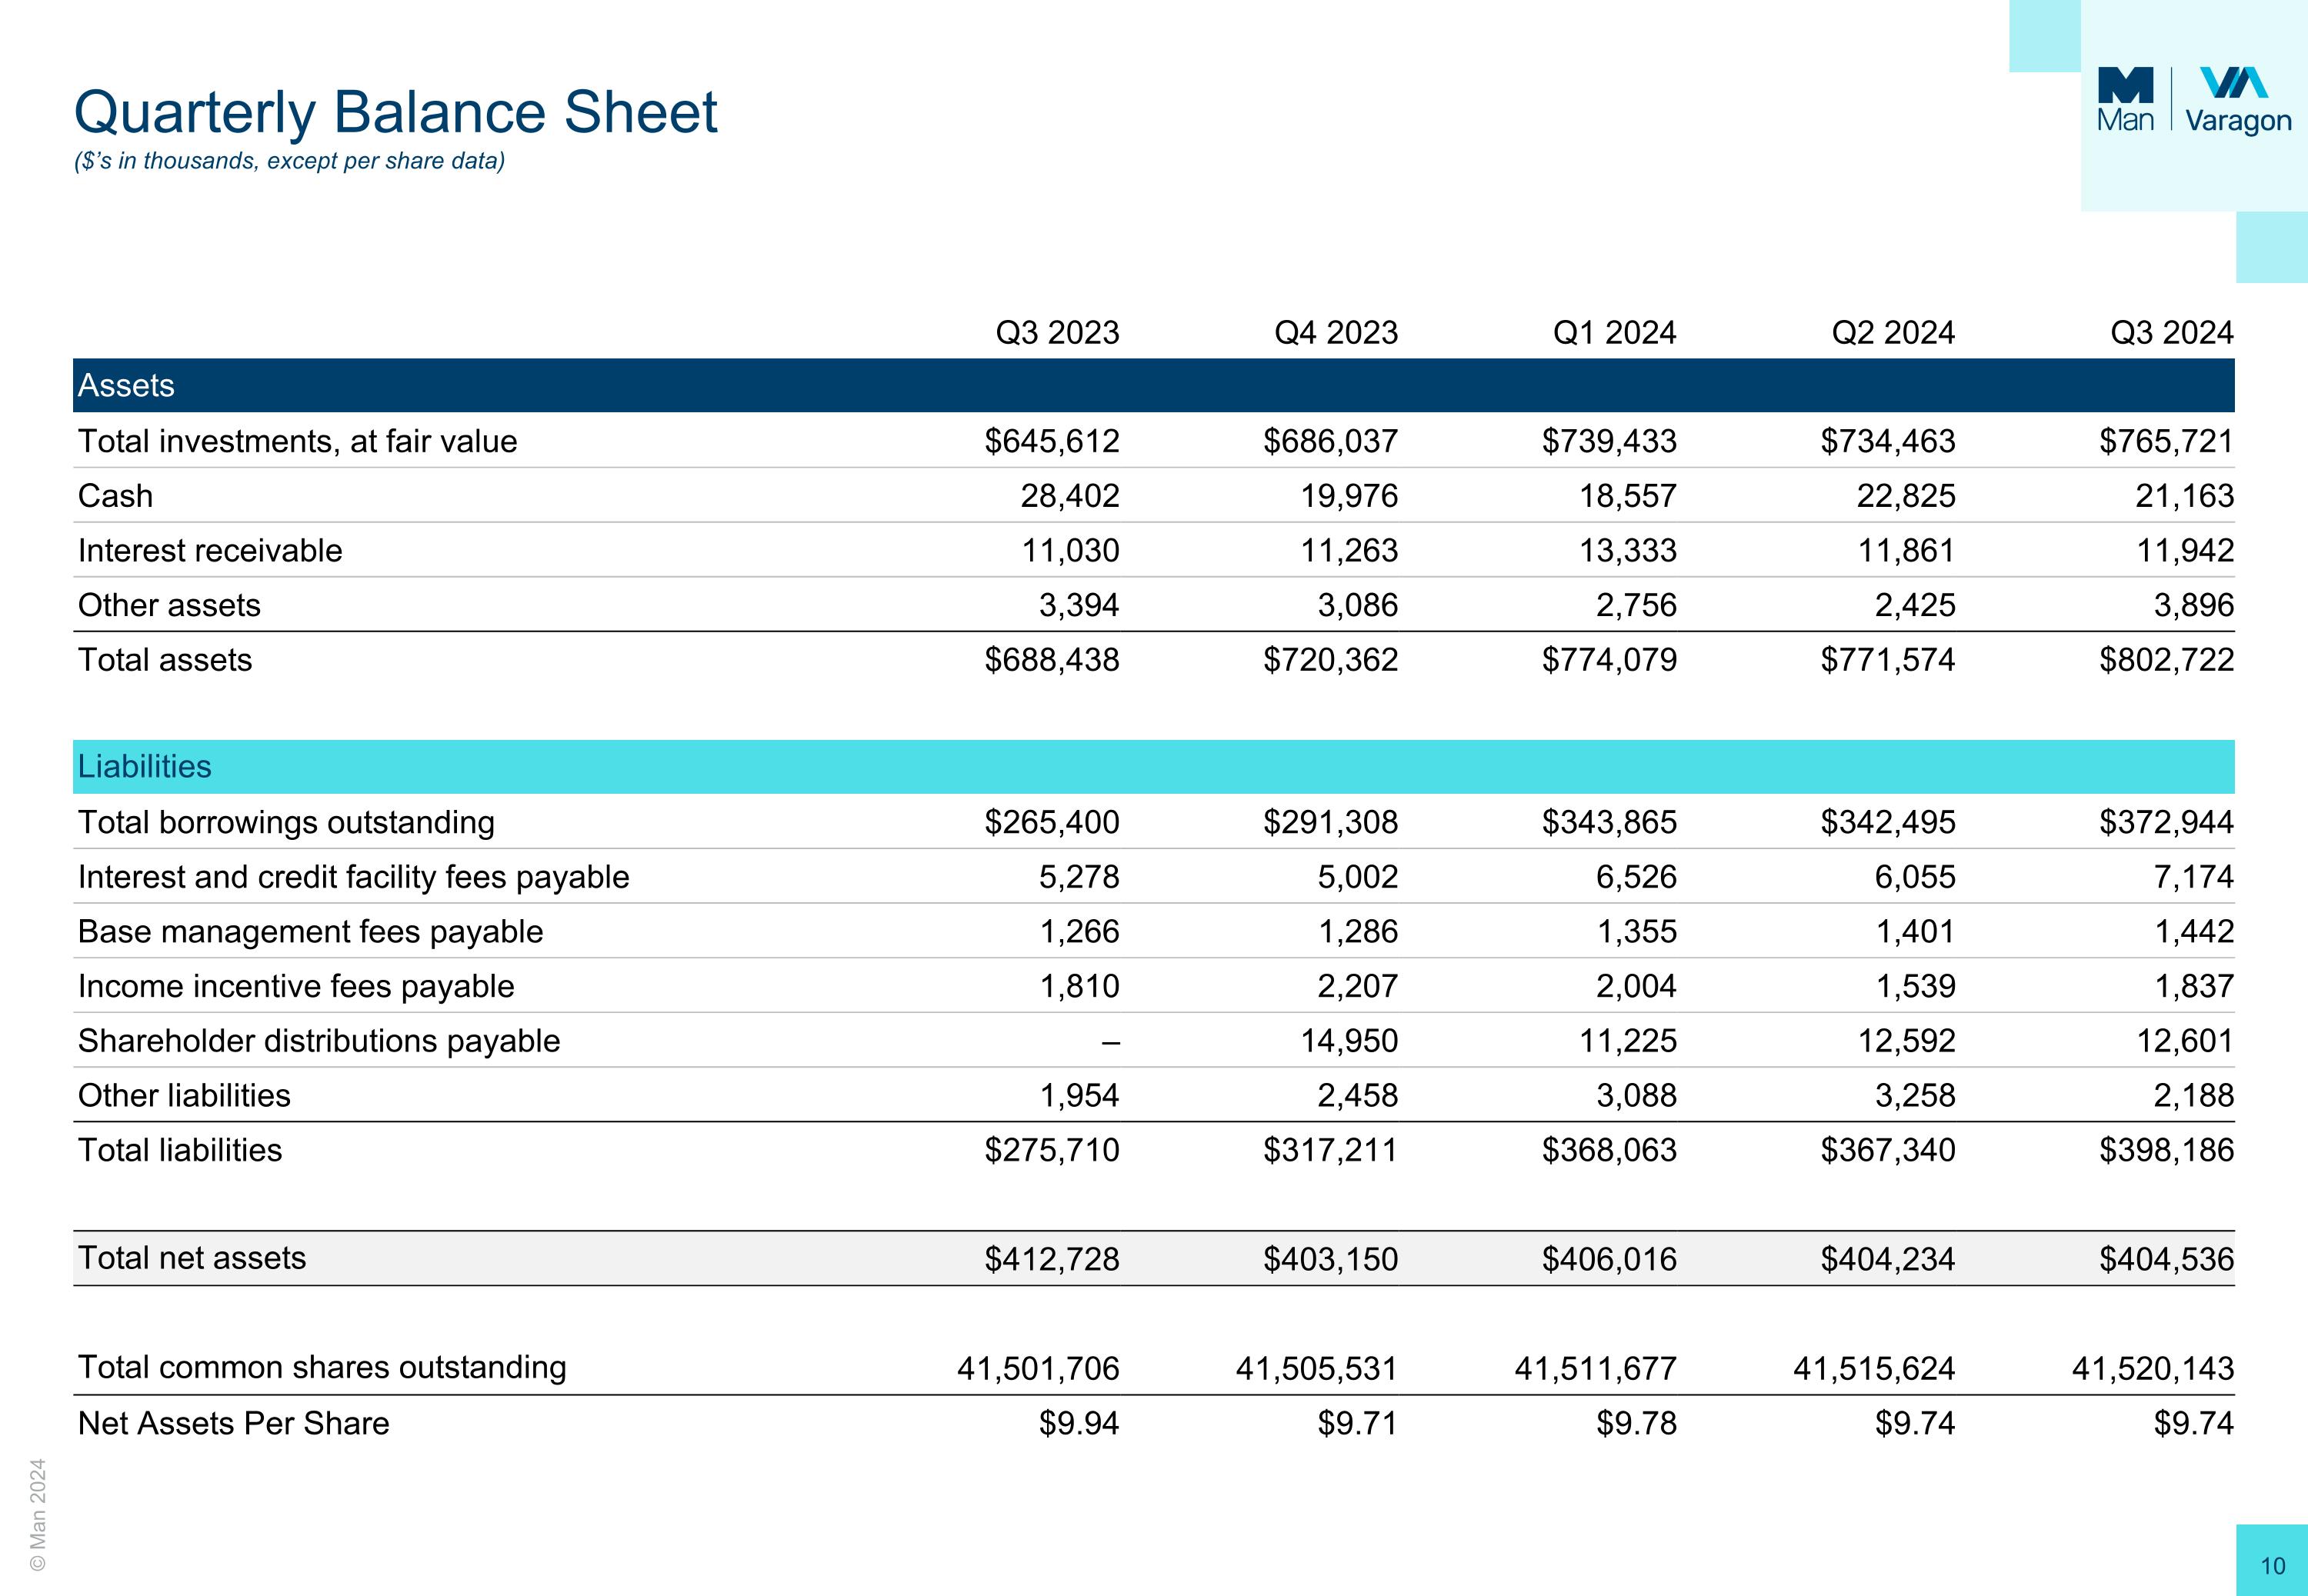The height and width of the screenshot is (1596, 2308).
Task: Select Other assets value 3,896
Action: pyautogui.click(x=2194, y=605)
